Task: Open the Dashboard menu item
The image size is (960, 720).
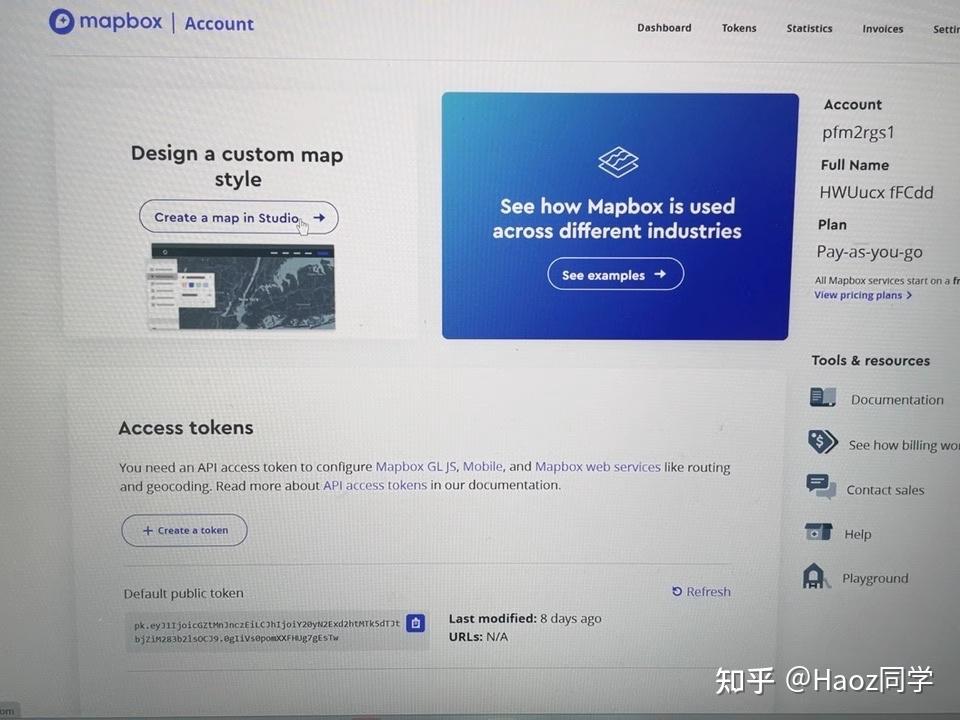Action: click(x=664, y=28)
